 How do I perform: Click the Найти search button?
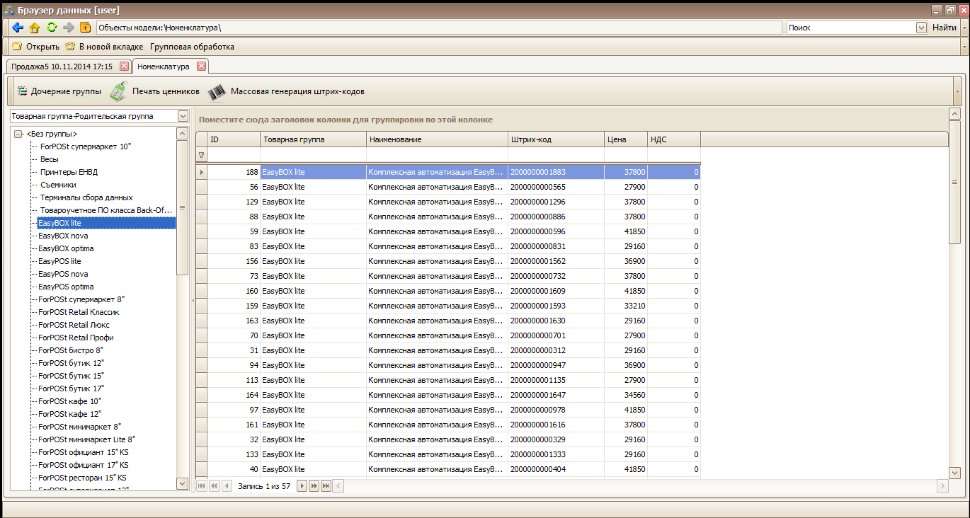pyautogui.click(x=945, y=28)
